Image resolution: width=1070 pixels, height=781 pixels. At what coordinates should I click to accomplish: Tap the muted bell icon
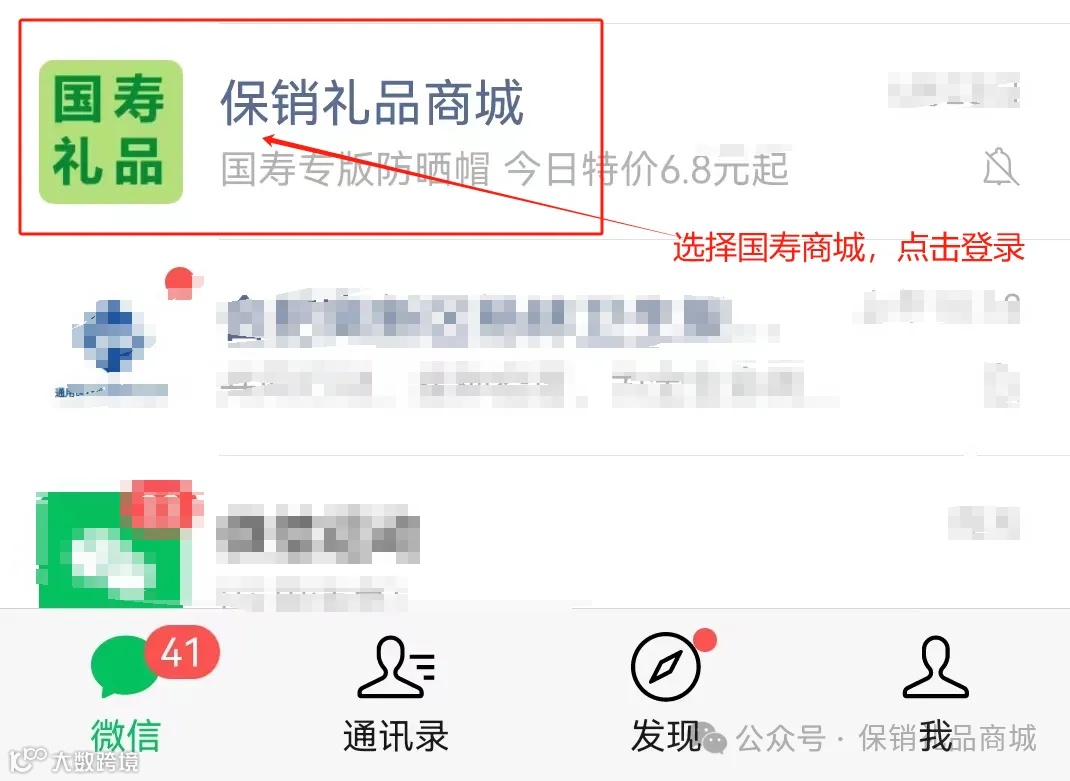click(x=1000, y=167)
